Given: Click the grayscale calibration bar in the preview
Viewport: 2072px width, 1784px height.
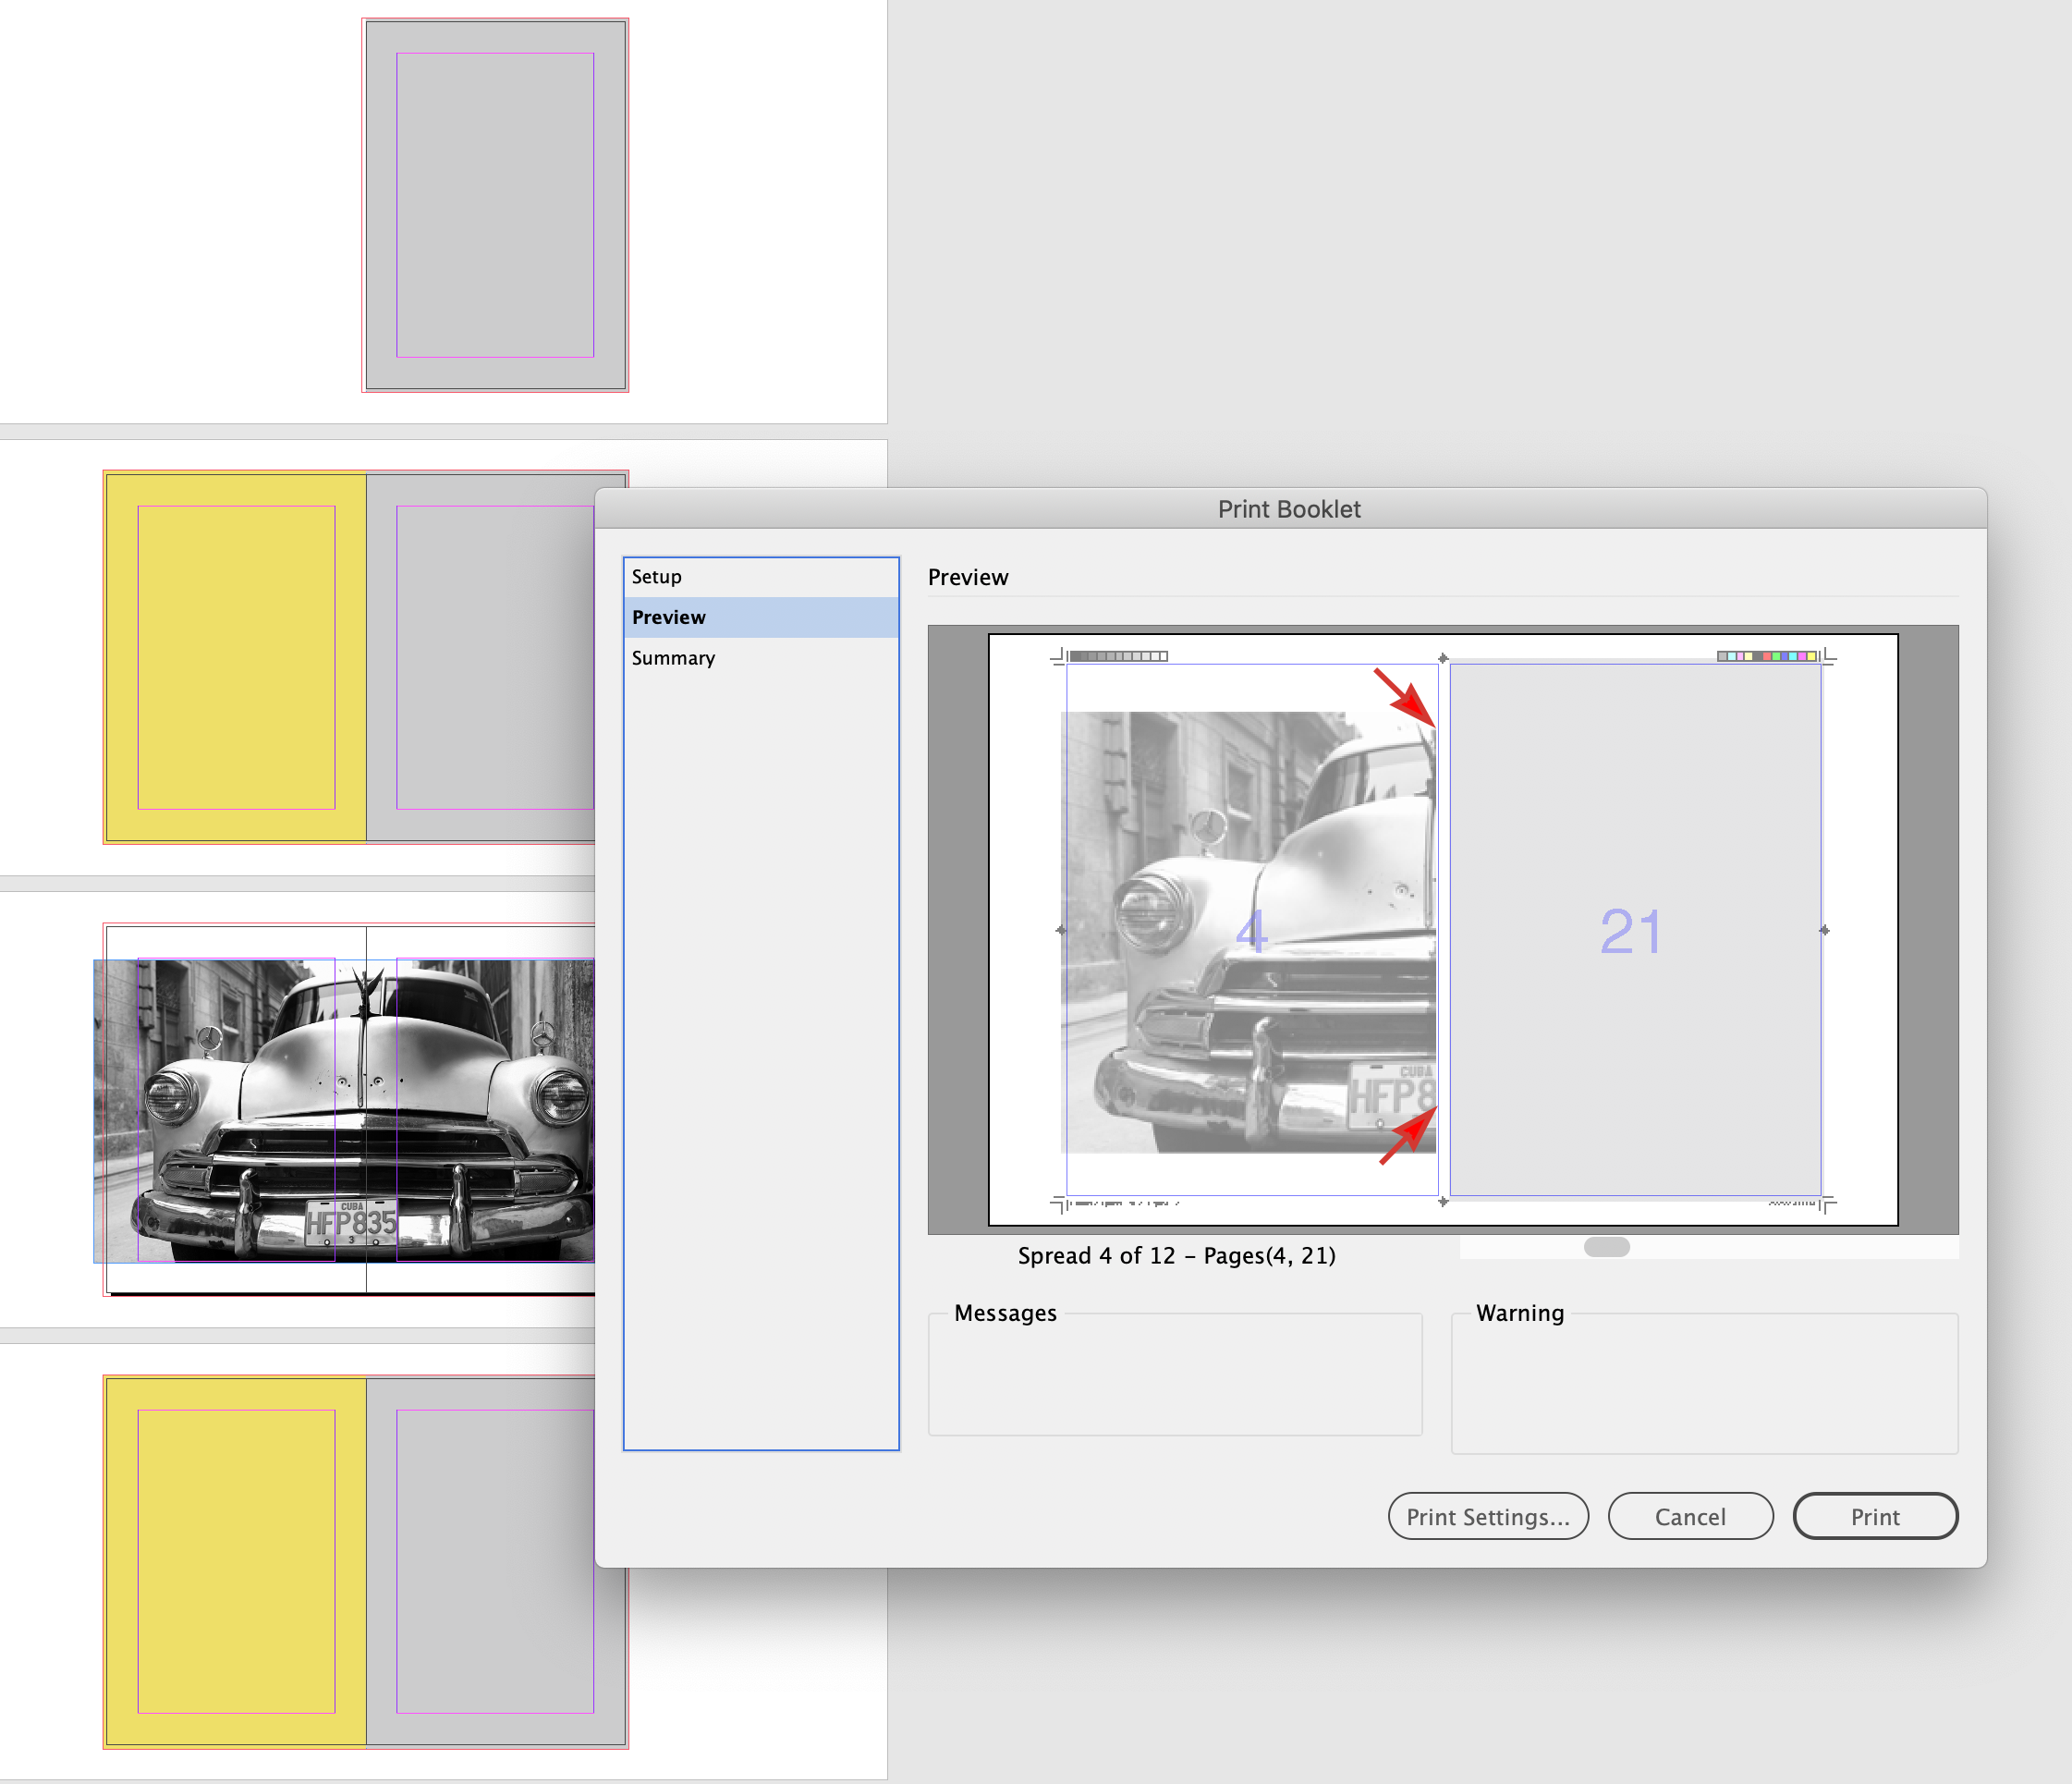Looking at the screenshot, I should pos(1117,655).
